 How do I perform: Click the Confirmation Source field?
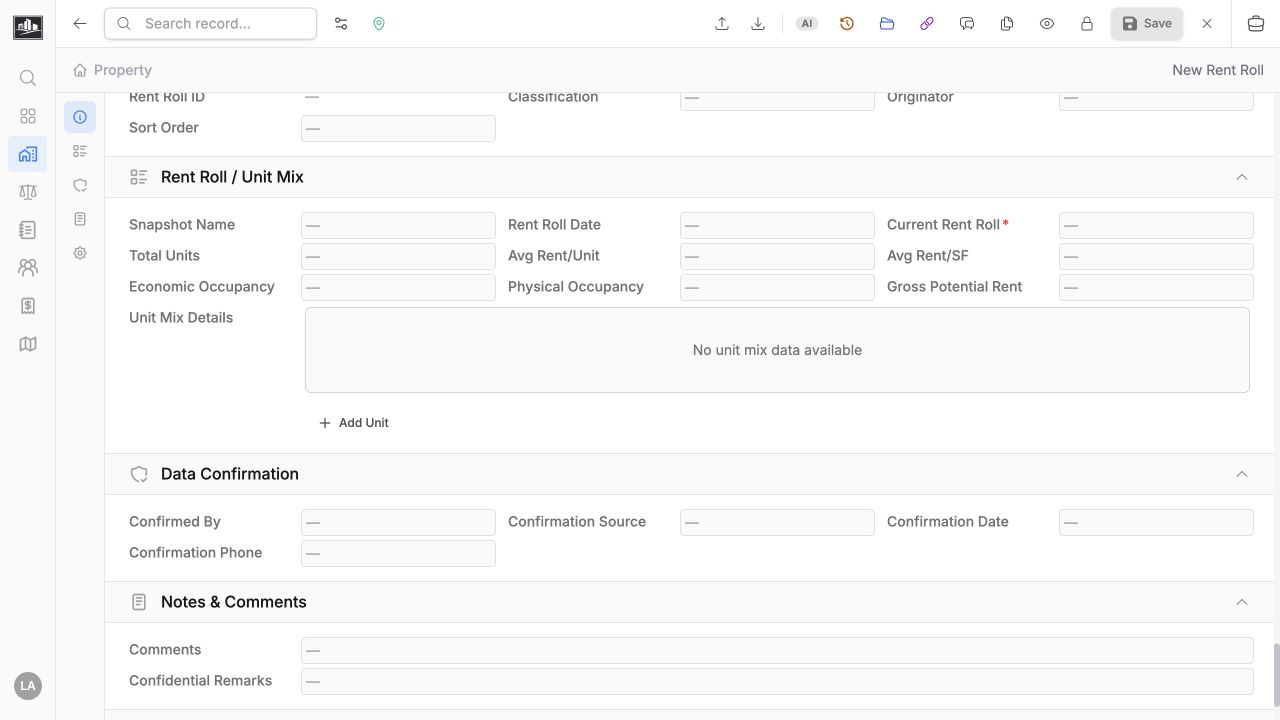pos(777,522)
